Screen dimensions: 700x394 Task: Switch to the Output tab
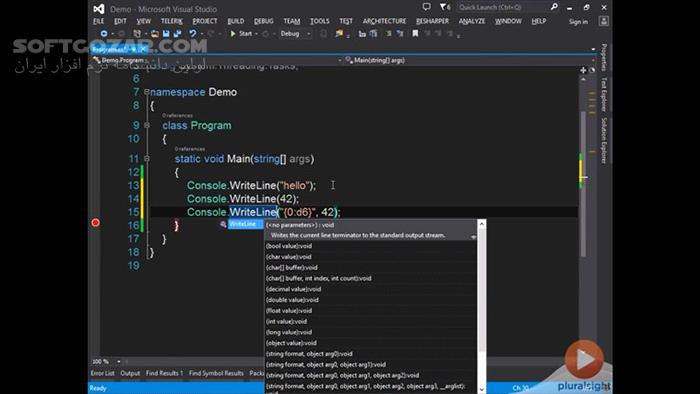130,373
